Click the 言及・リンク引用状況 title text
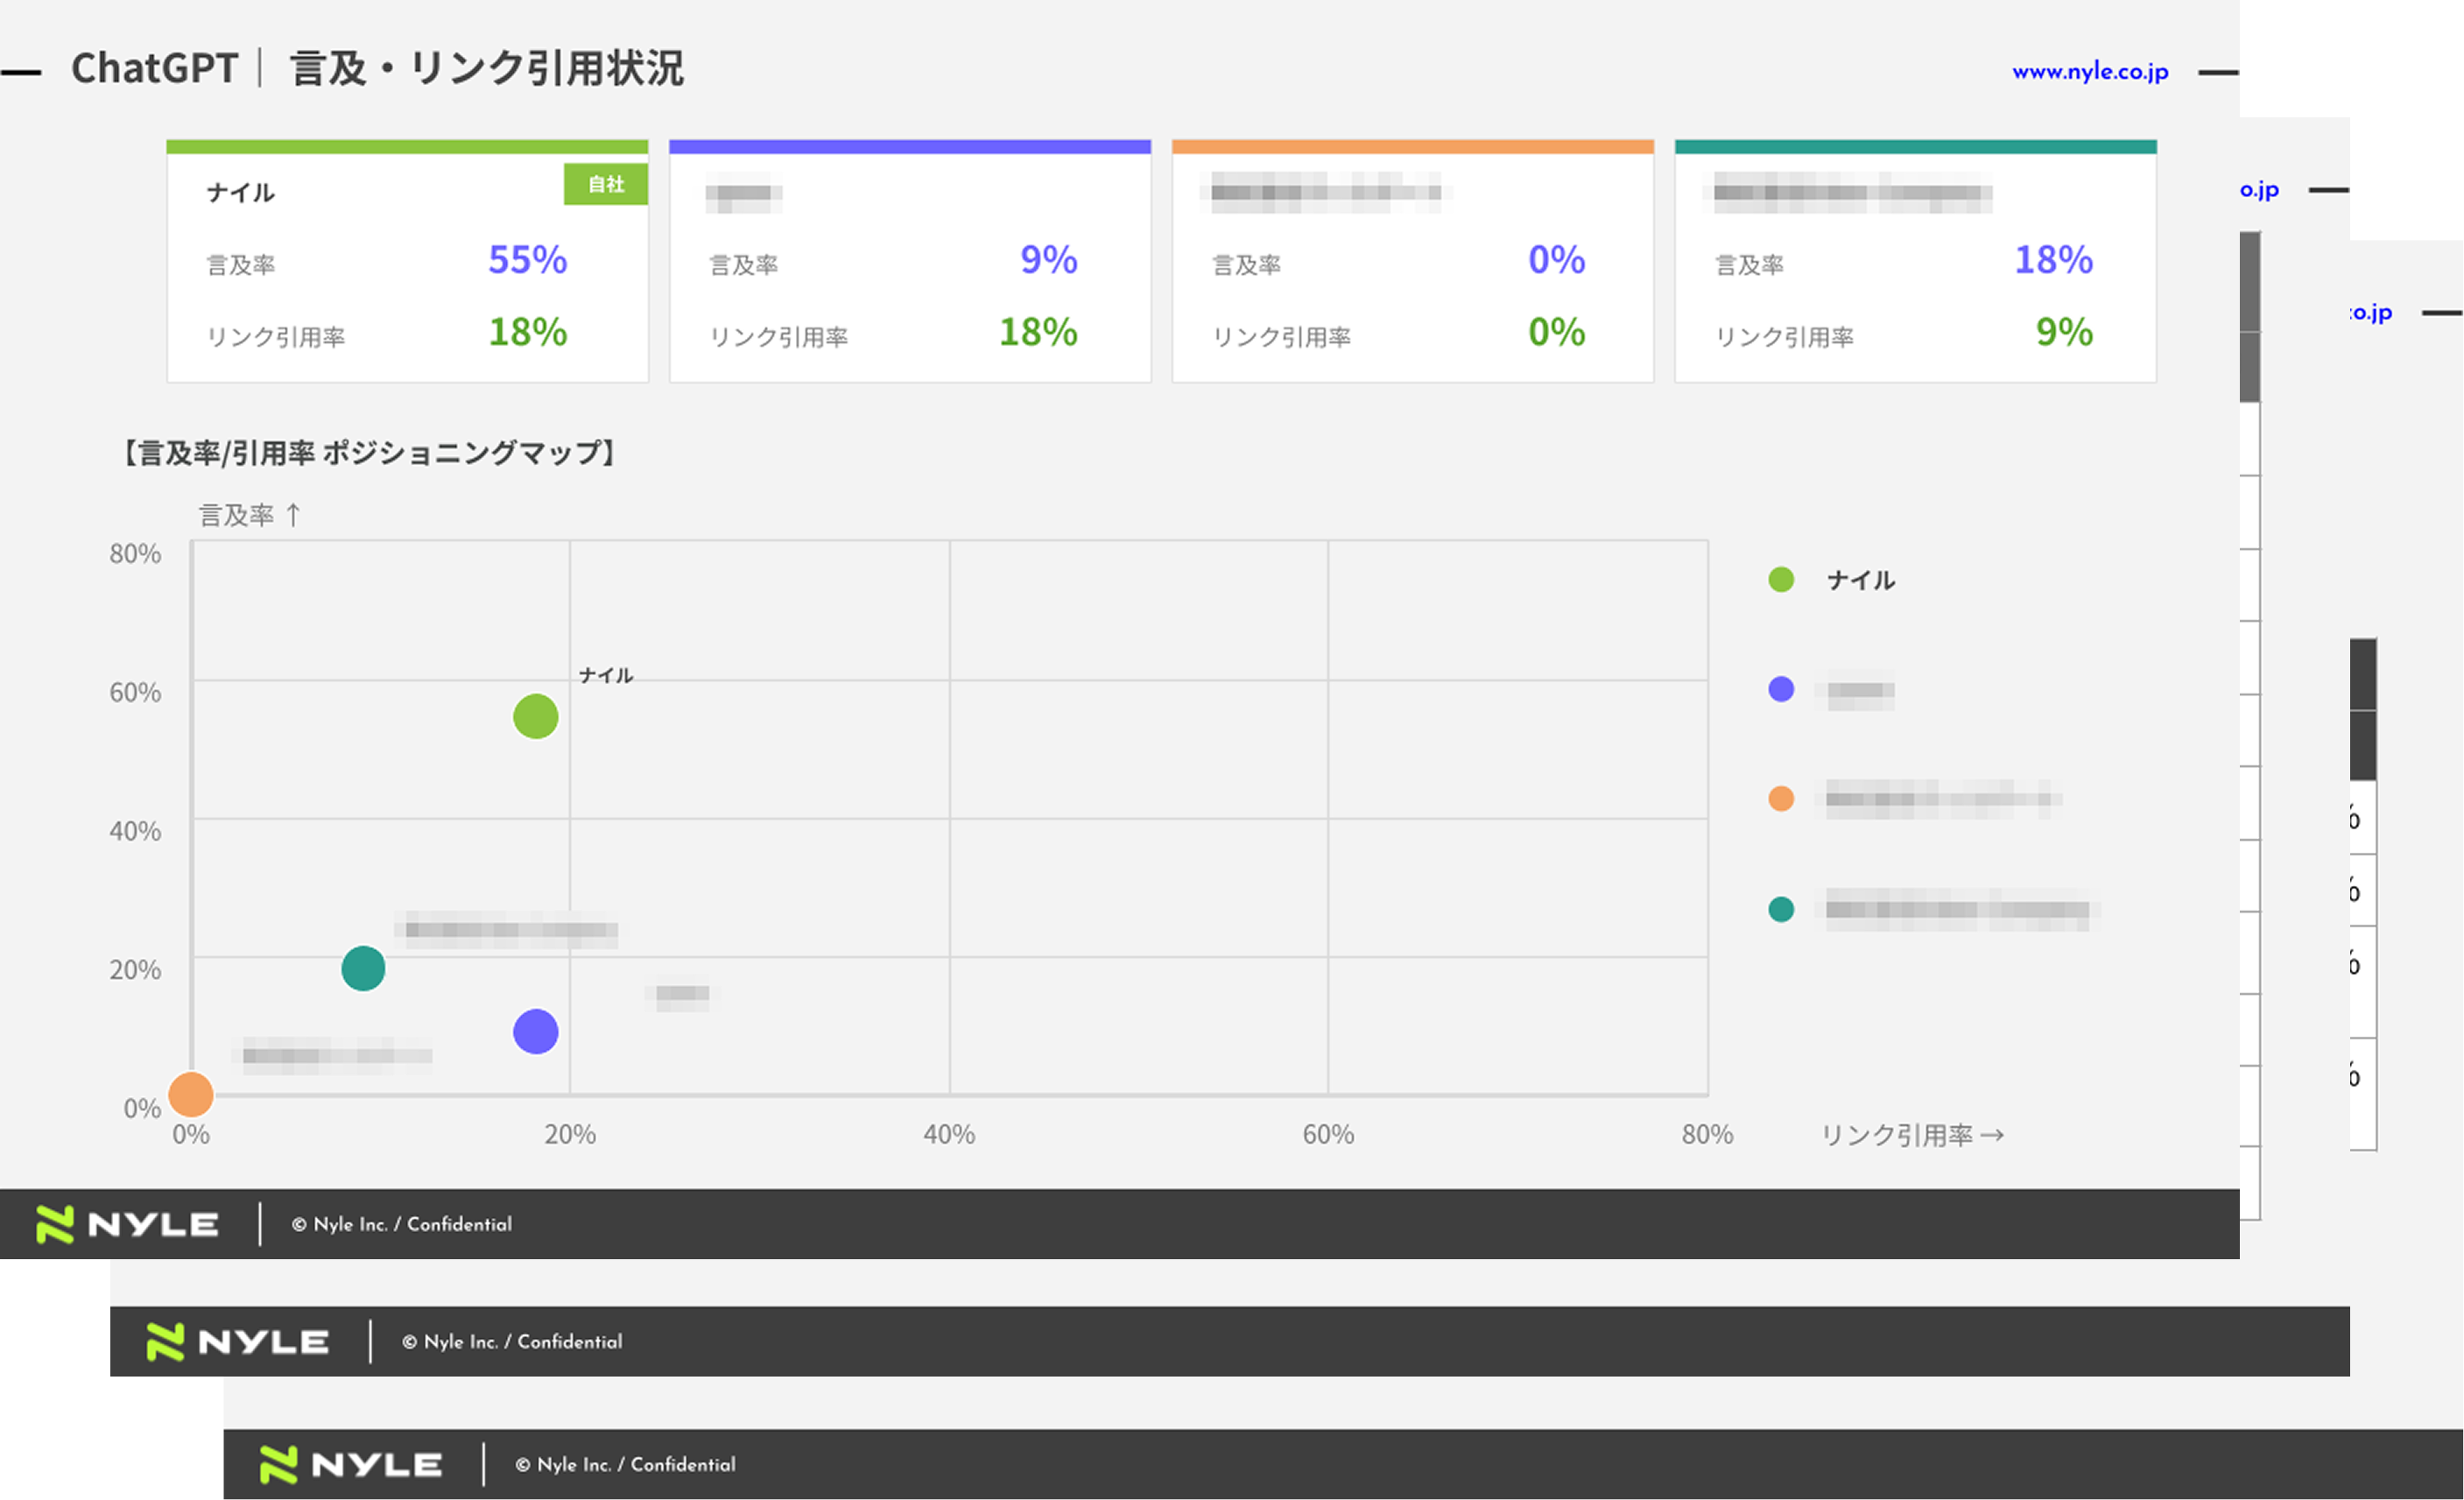2464x1500 pixels. click(x=487, y=69)
